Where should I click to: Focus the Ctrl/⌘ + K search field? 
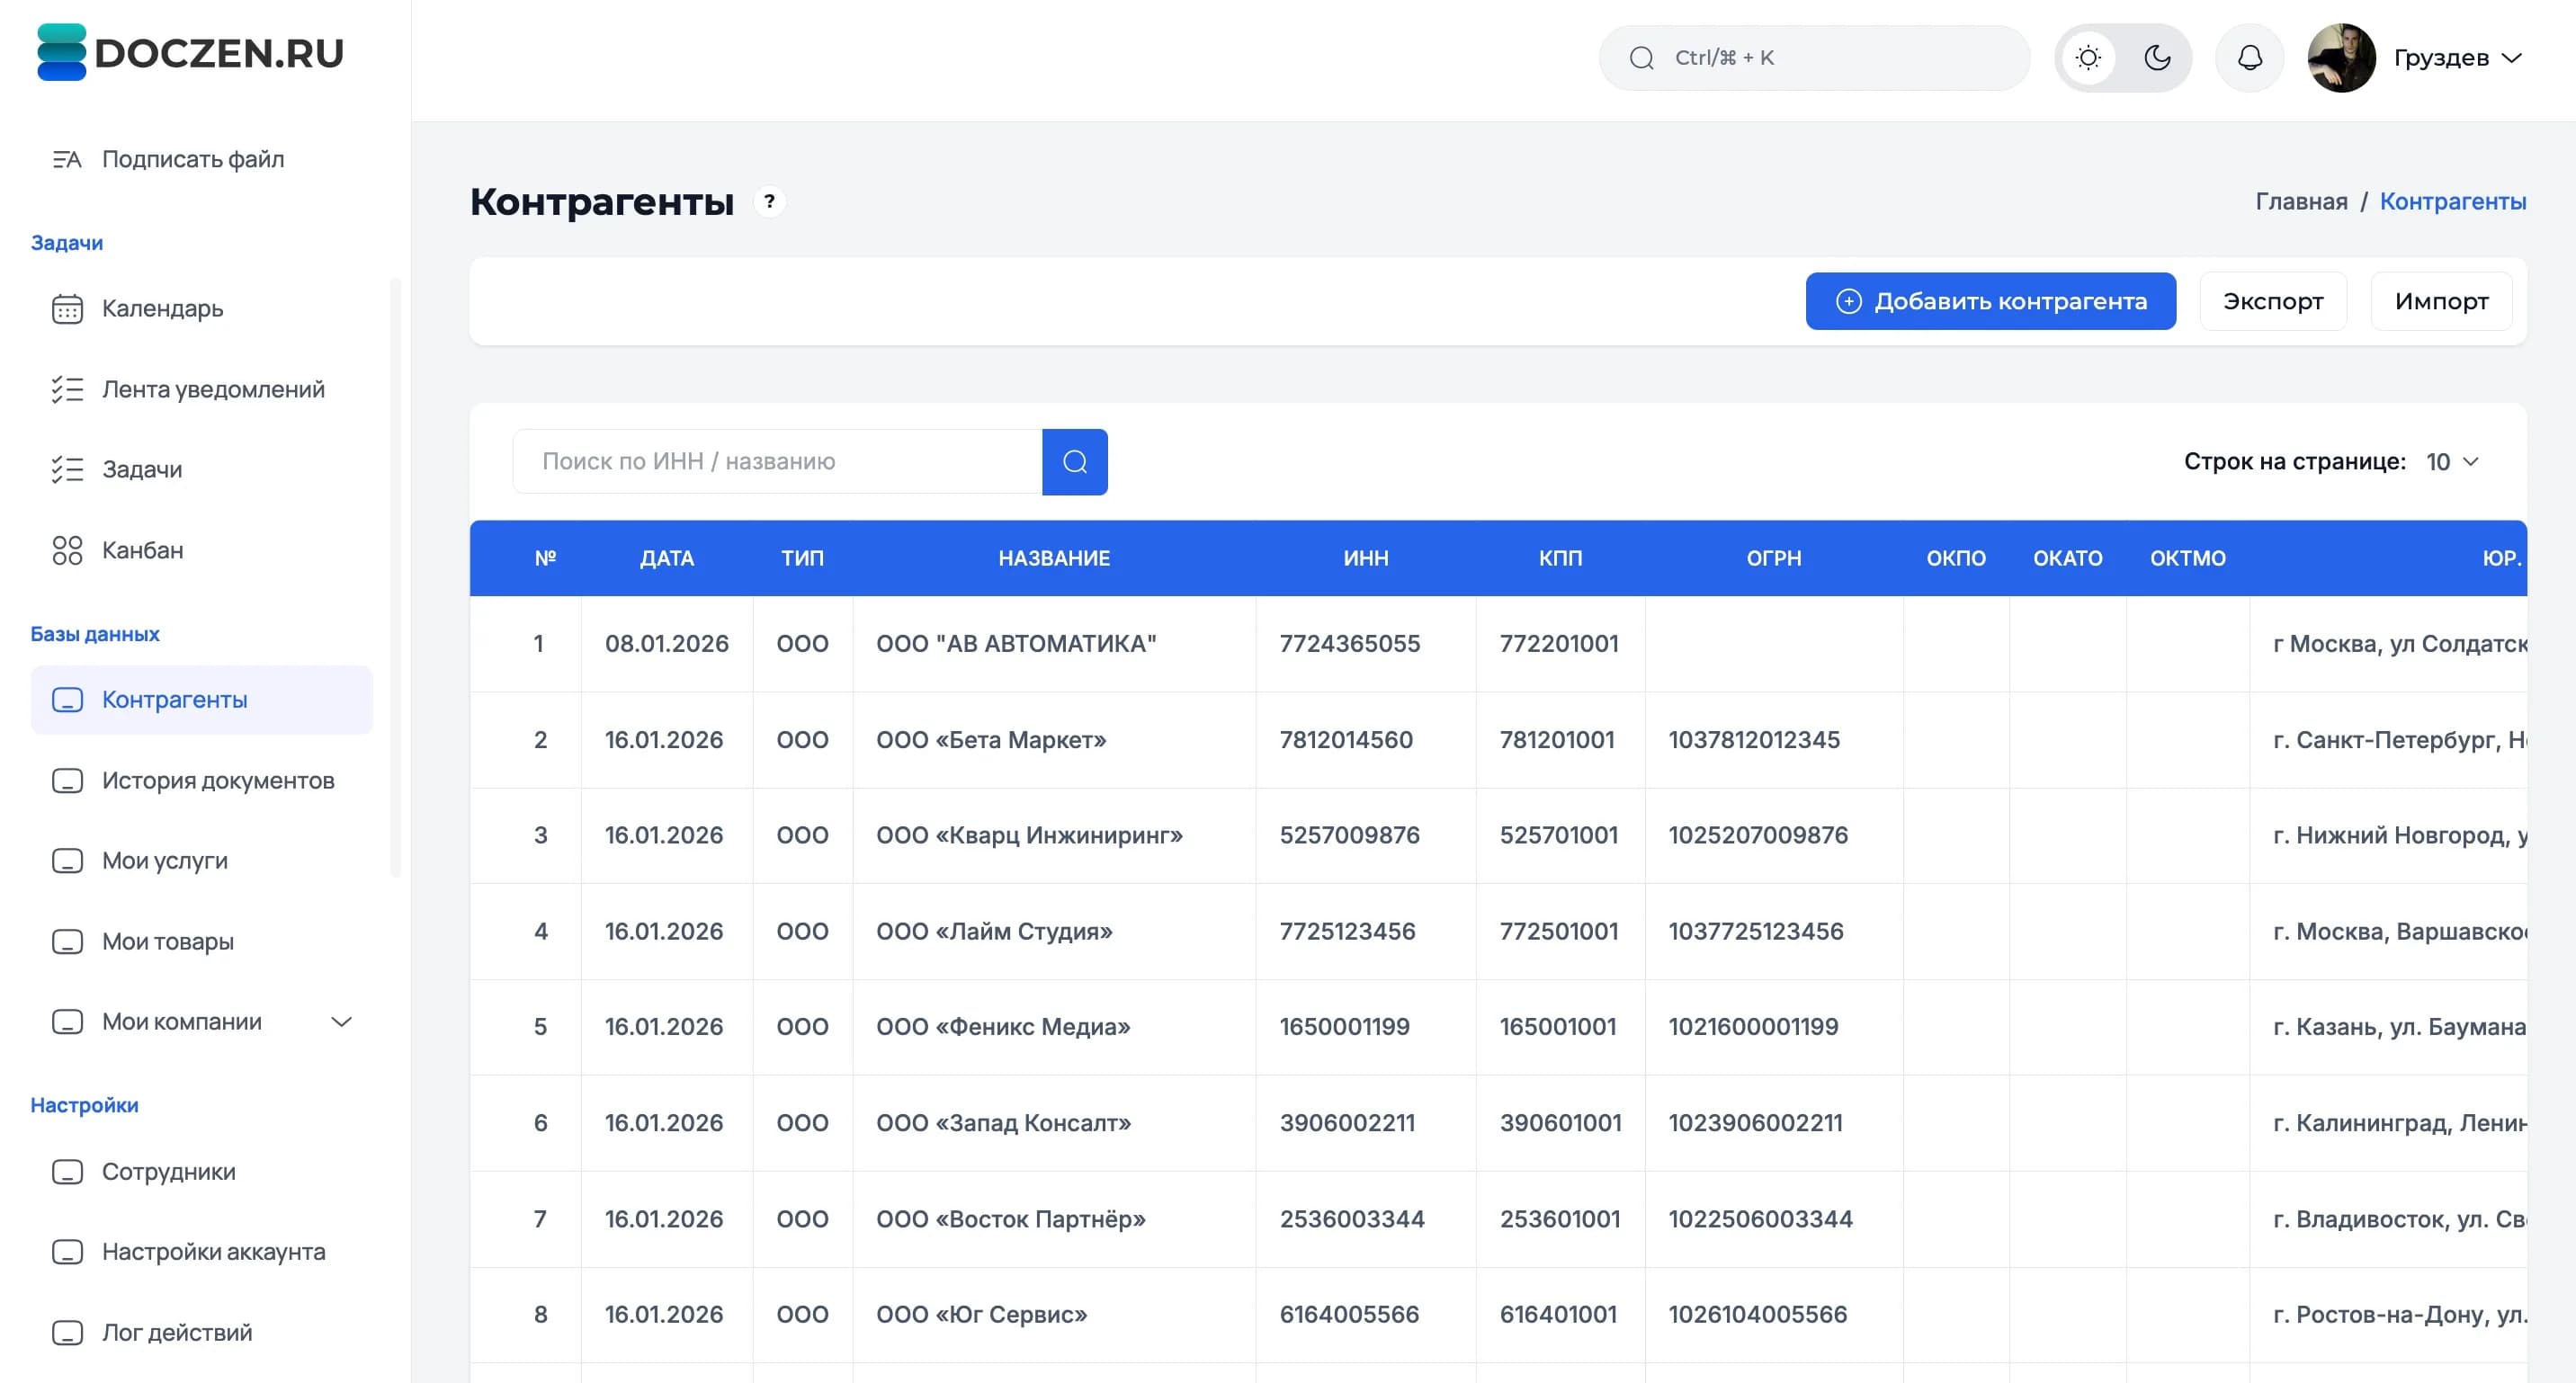point(1814,58)
